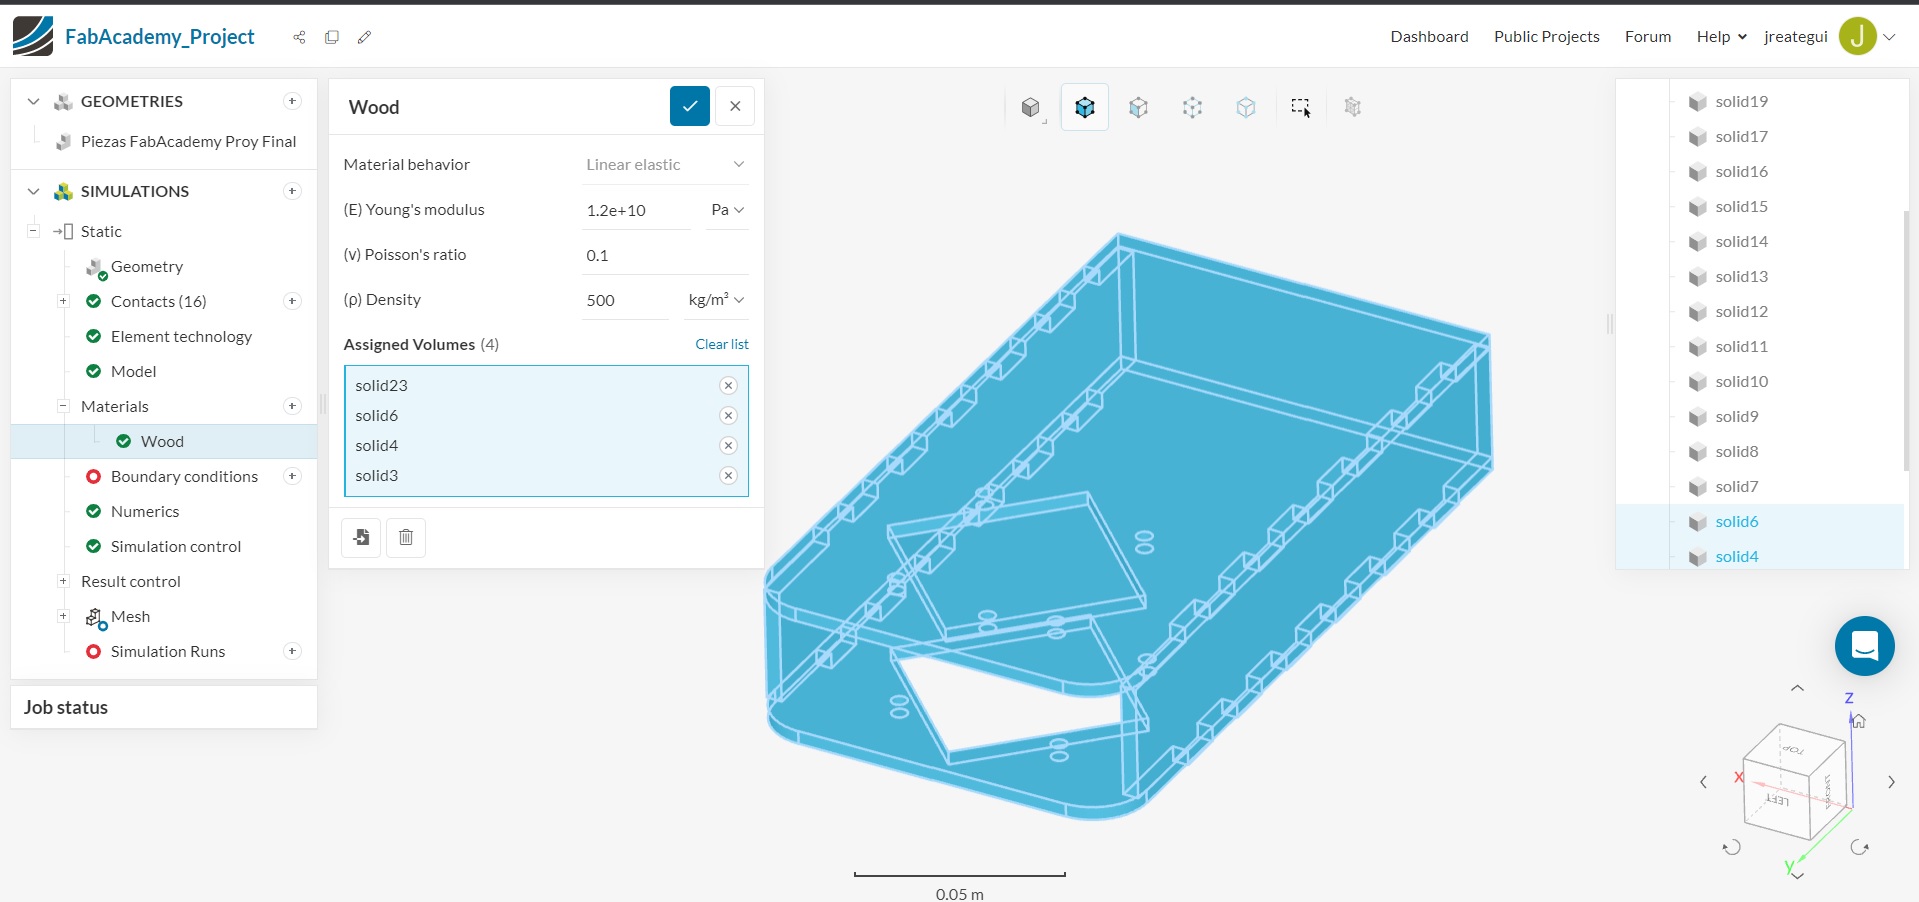1919x902 pixels.
Task: Remove solid4 from assigned volumes
Action: (x=728, y=446)
